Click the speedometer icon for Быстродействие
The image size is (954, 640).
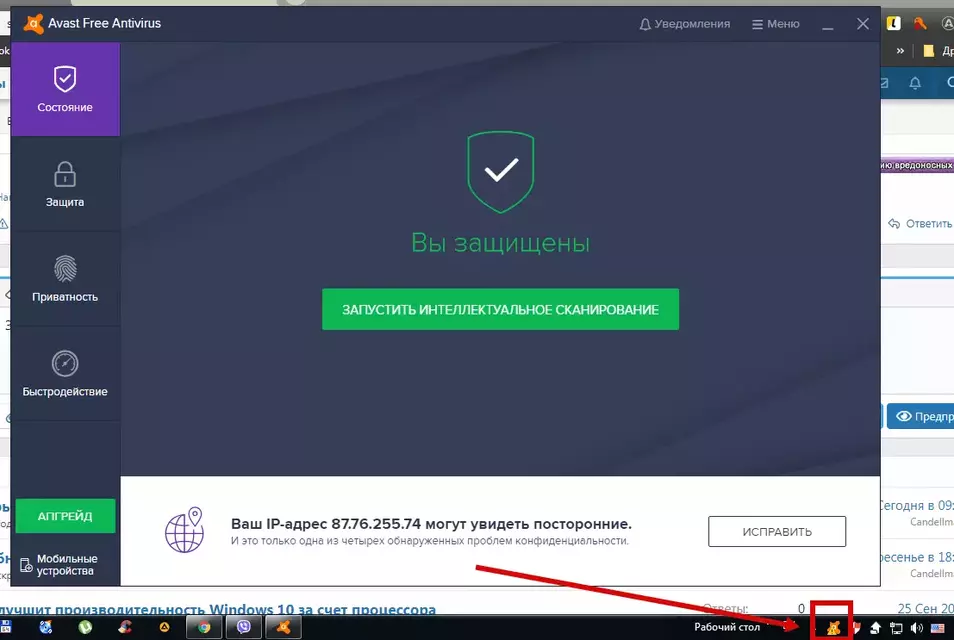(65, 364)
